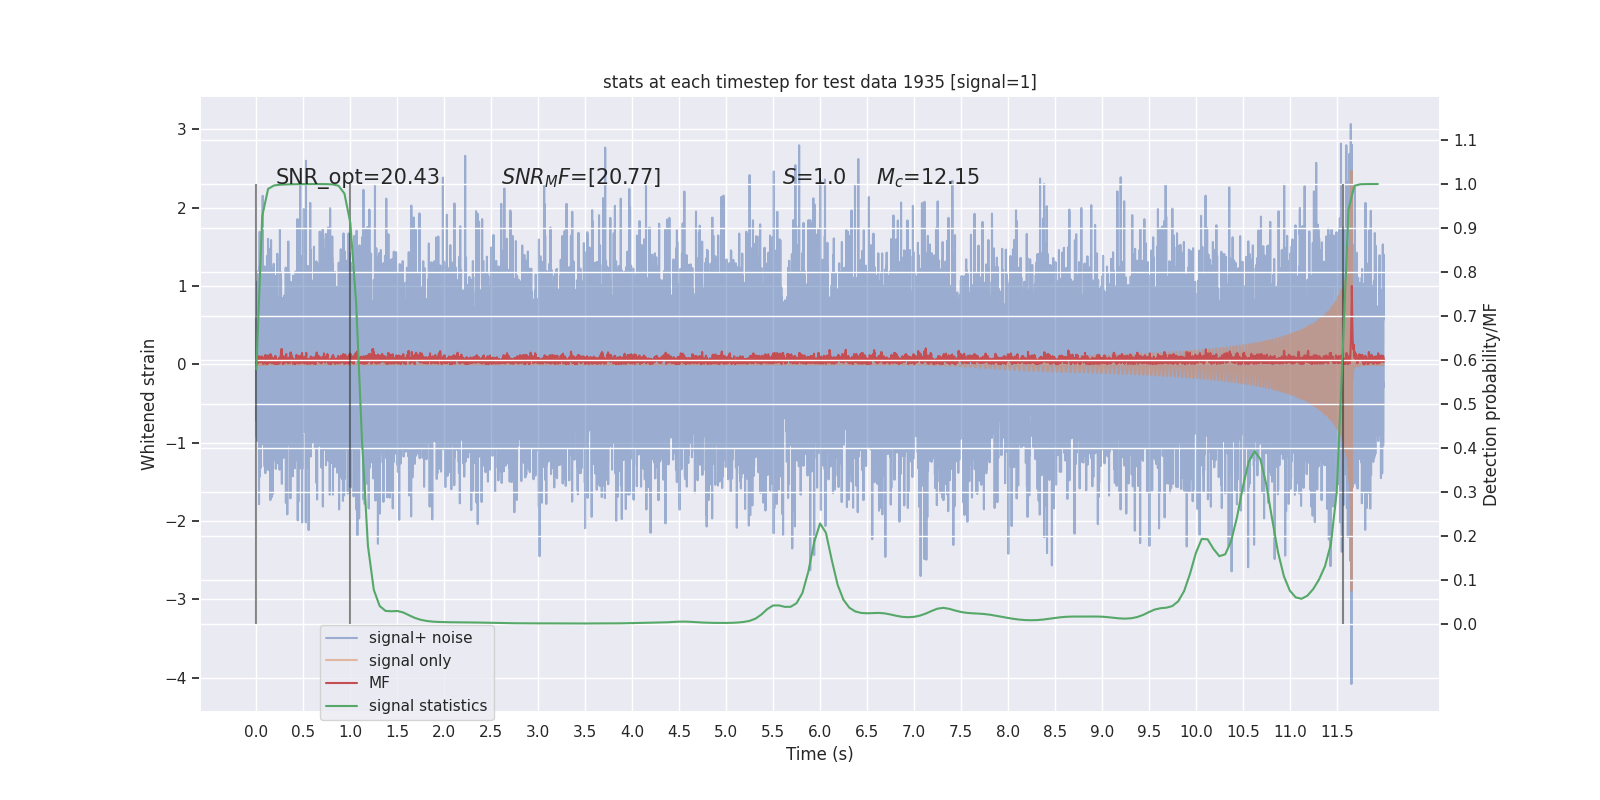Click the x-axis tick label 4.0
The height and width of the screenshot is (800, 1600).
[x=632, y=732]
